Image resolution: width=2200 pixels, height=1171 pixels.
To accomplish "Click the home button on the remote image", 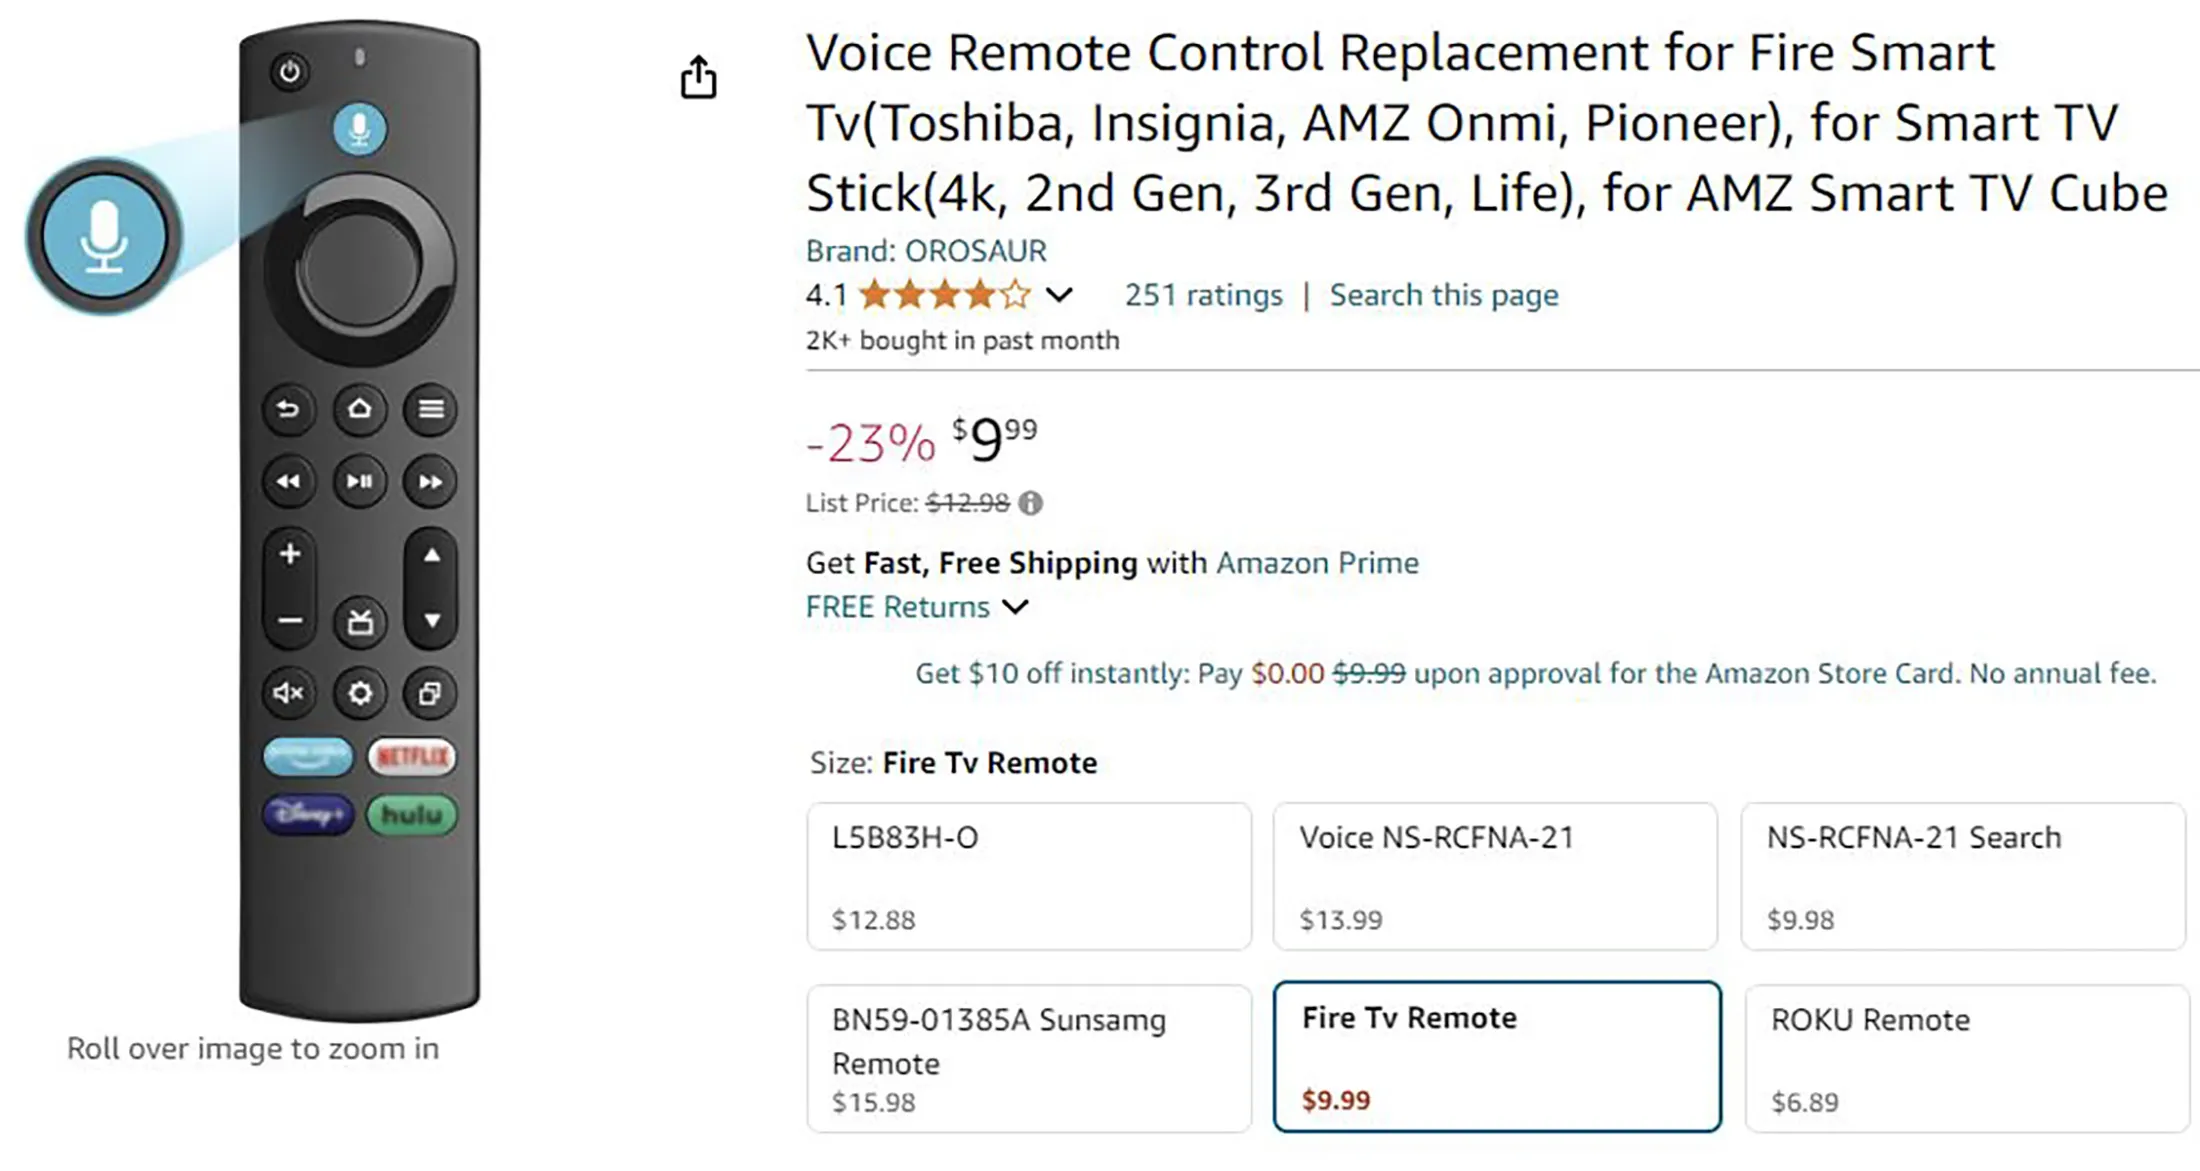I will (x=359, y=409).
